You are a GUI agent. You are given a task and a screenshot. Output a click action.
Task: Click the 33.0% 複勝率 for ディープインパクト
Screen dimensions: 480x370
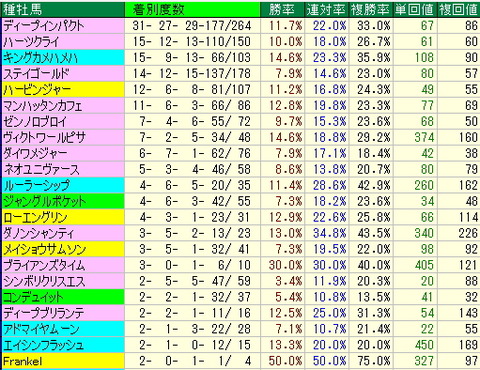(374, 26)
